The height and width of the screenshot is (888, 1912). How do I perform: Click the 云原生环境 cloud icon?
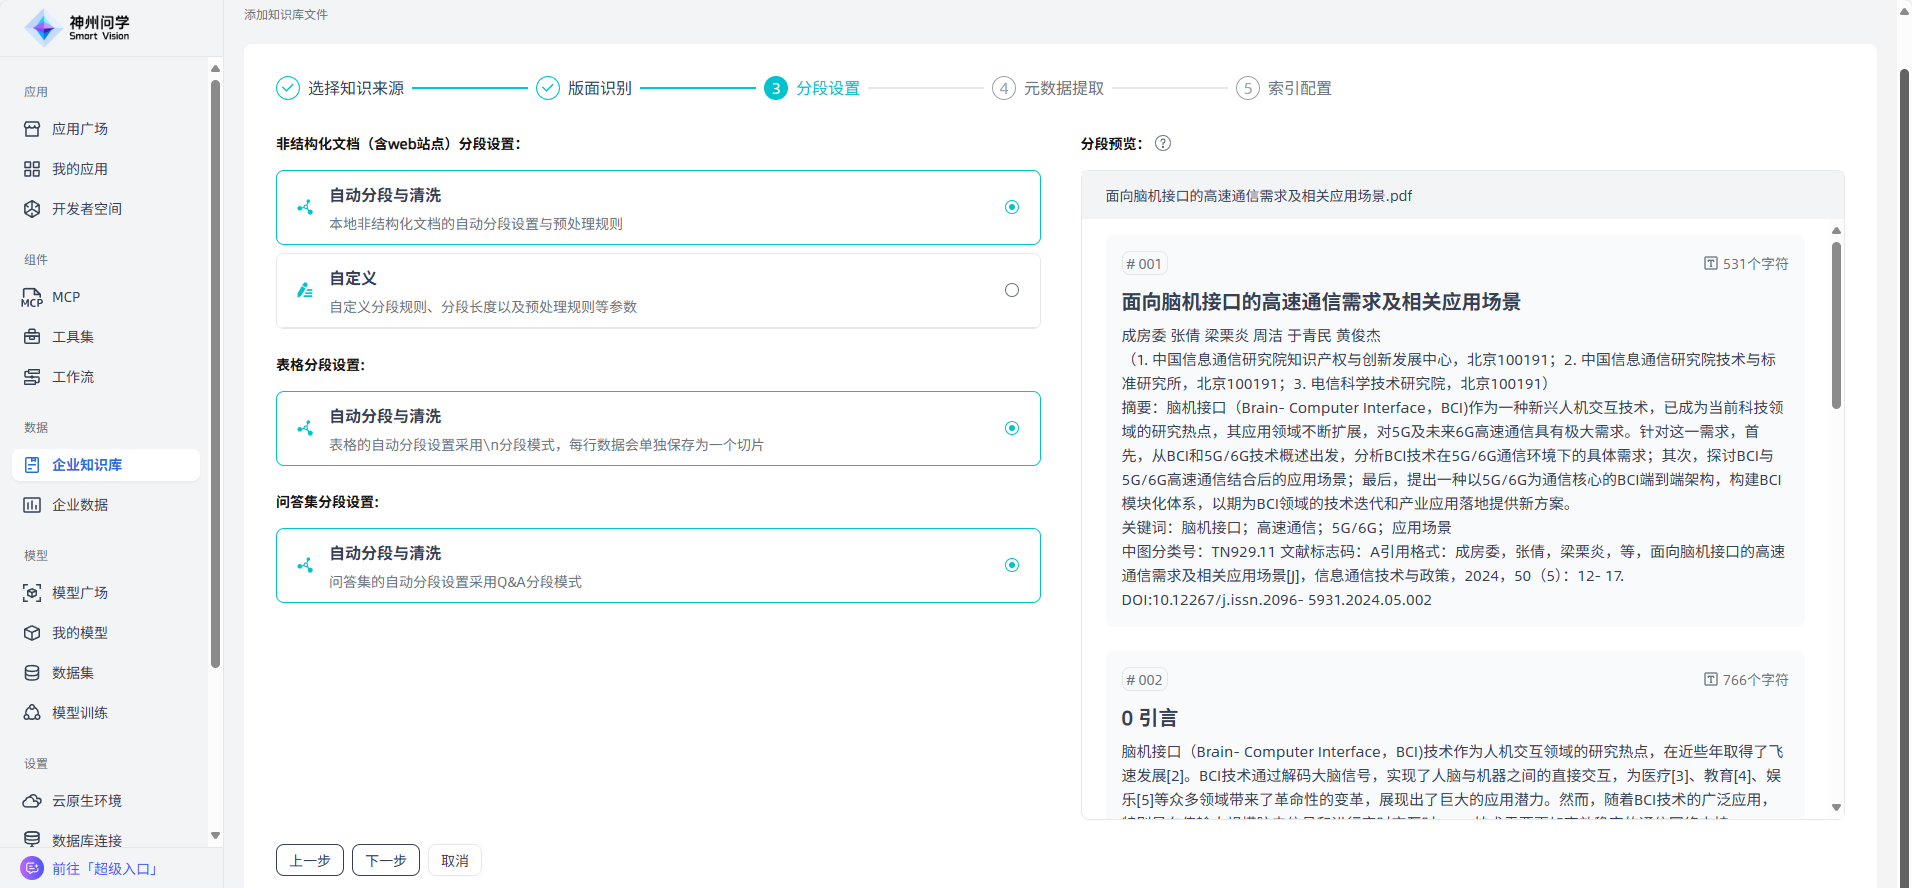32,801
